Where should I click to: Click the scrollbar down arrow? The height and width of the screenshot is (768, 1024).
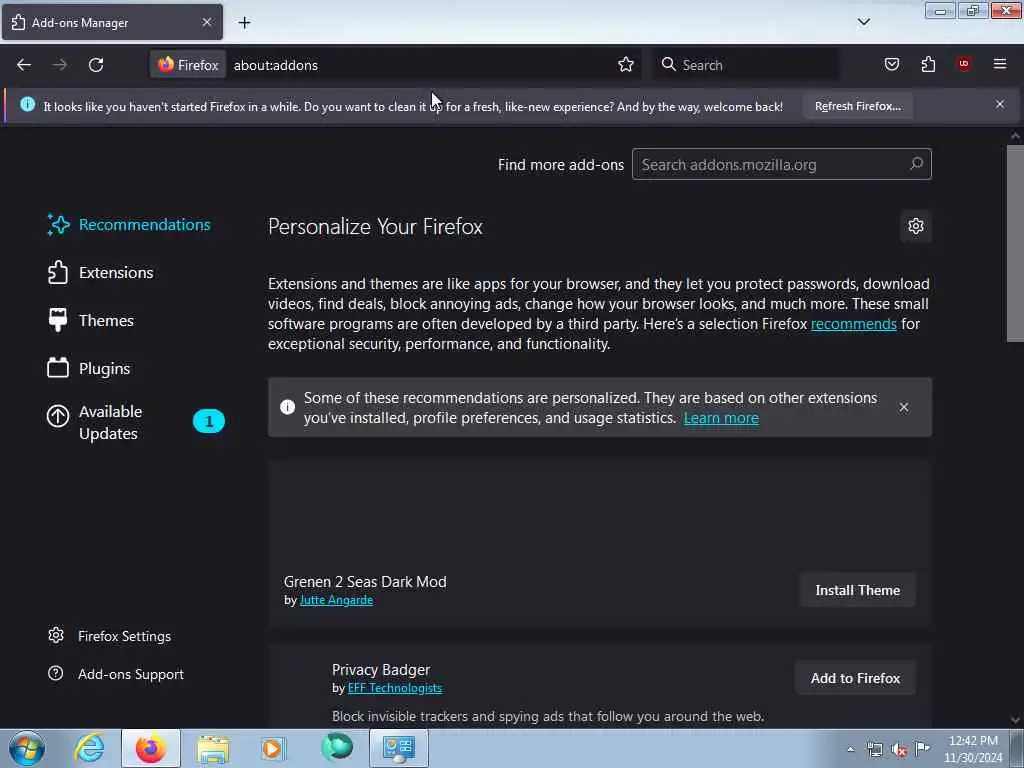1015,720
